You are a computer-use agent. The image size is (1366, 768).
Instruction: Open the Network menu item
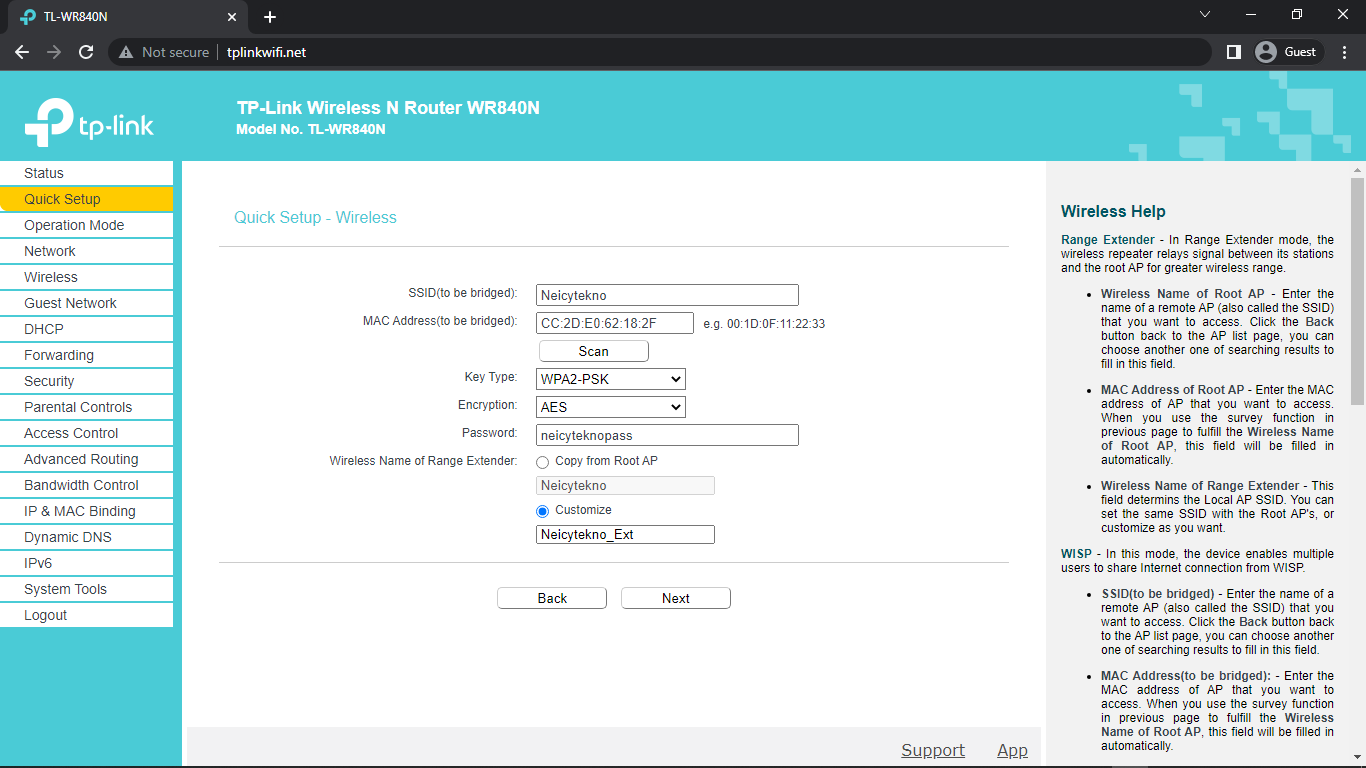tap(86, 251)
